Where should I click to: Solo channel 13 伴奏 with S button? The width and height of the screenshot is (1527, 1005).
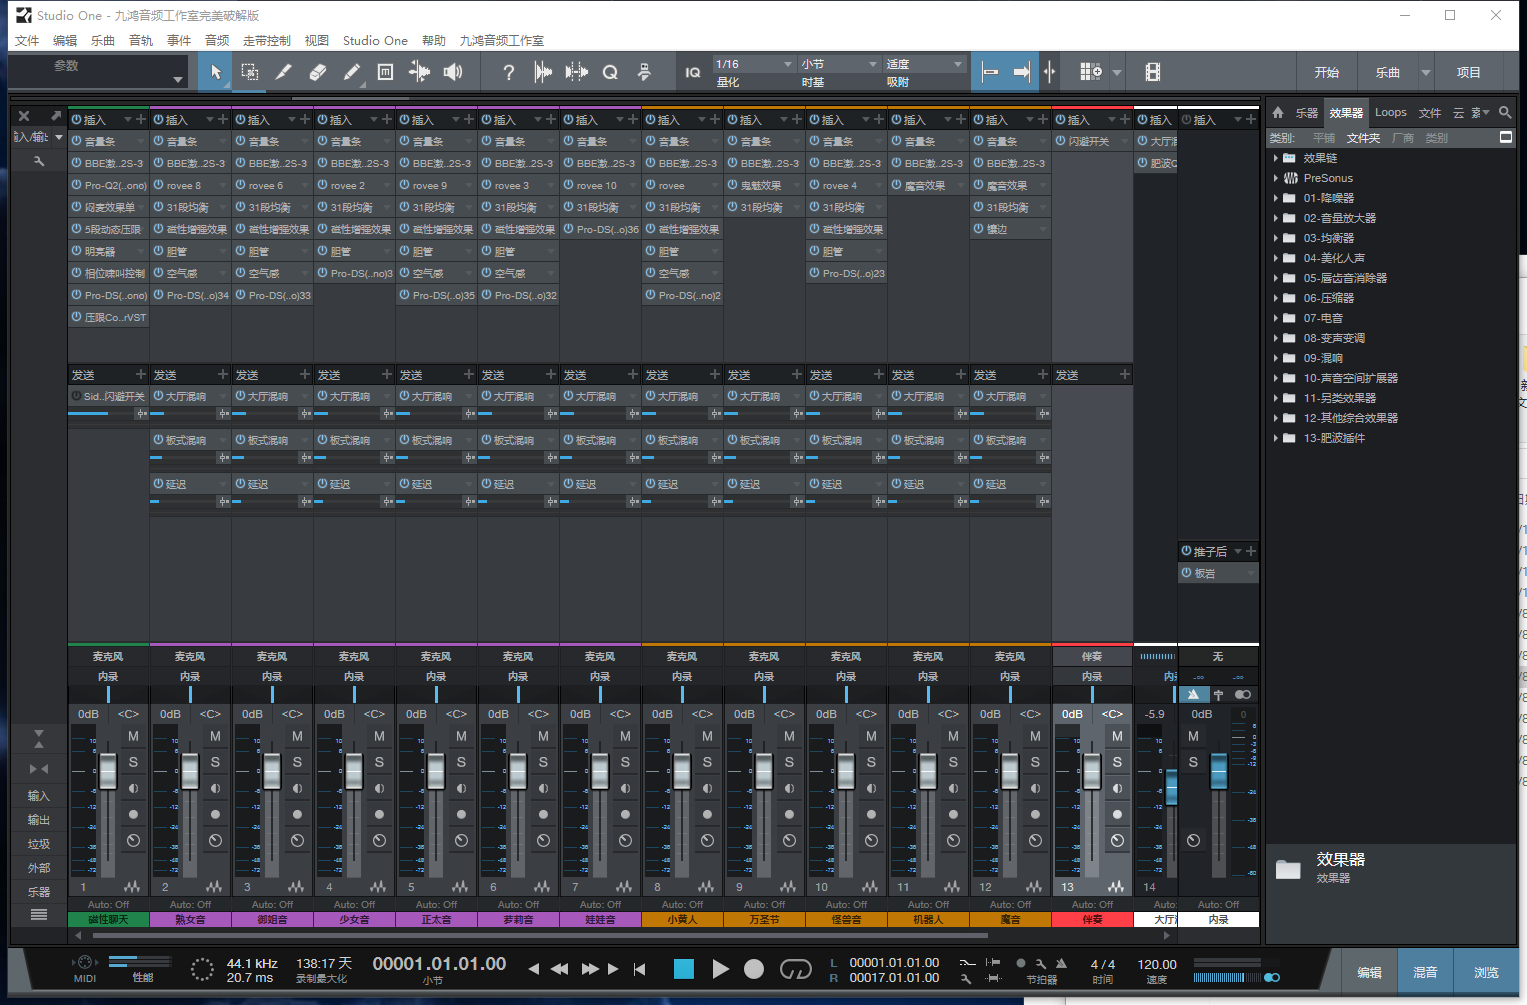coord(1117,762)
